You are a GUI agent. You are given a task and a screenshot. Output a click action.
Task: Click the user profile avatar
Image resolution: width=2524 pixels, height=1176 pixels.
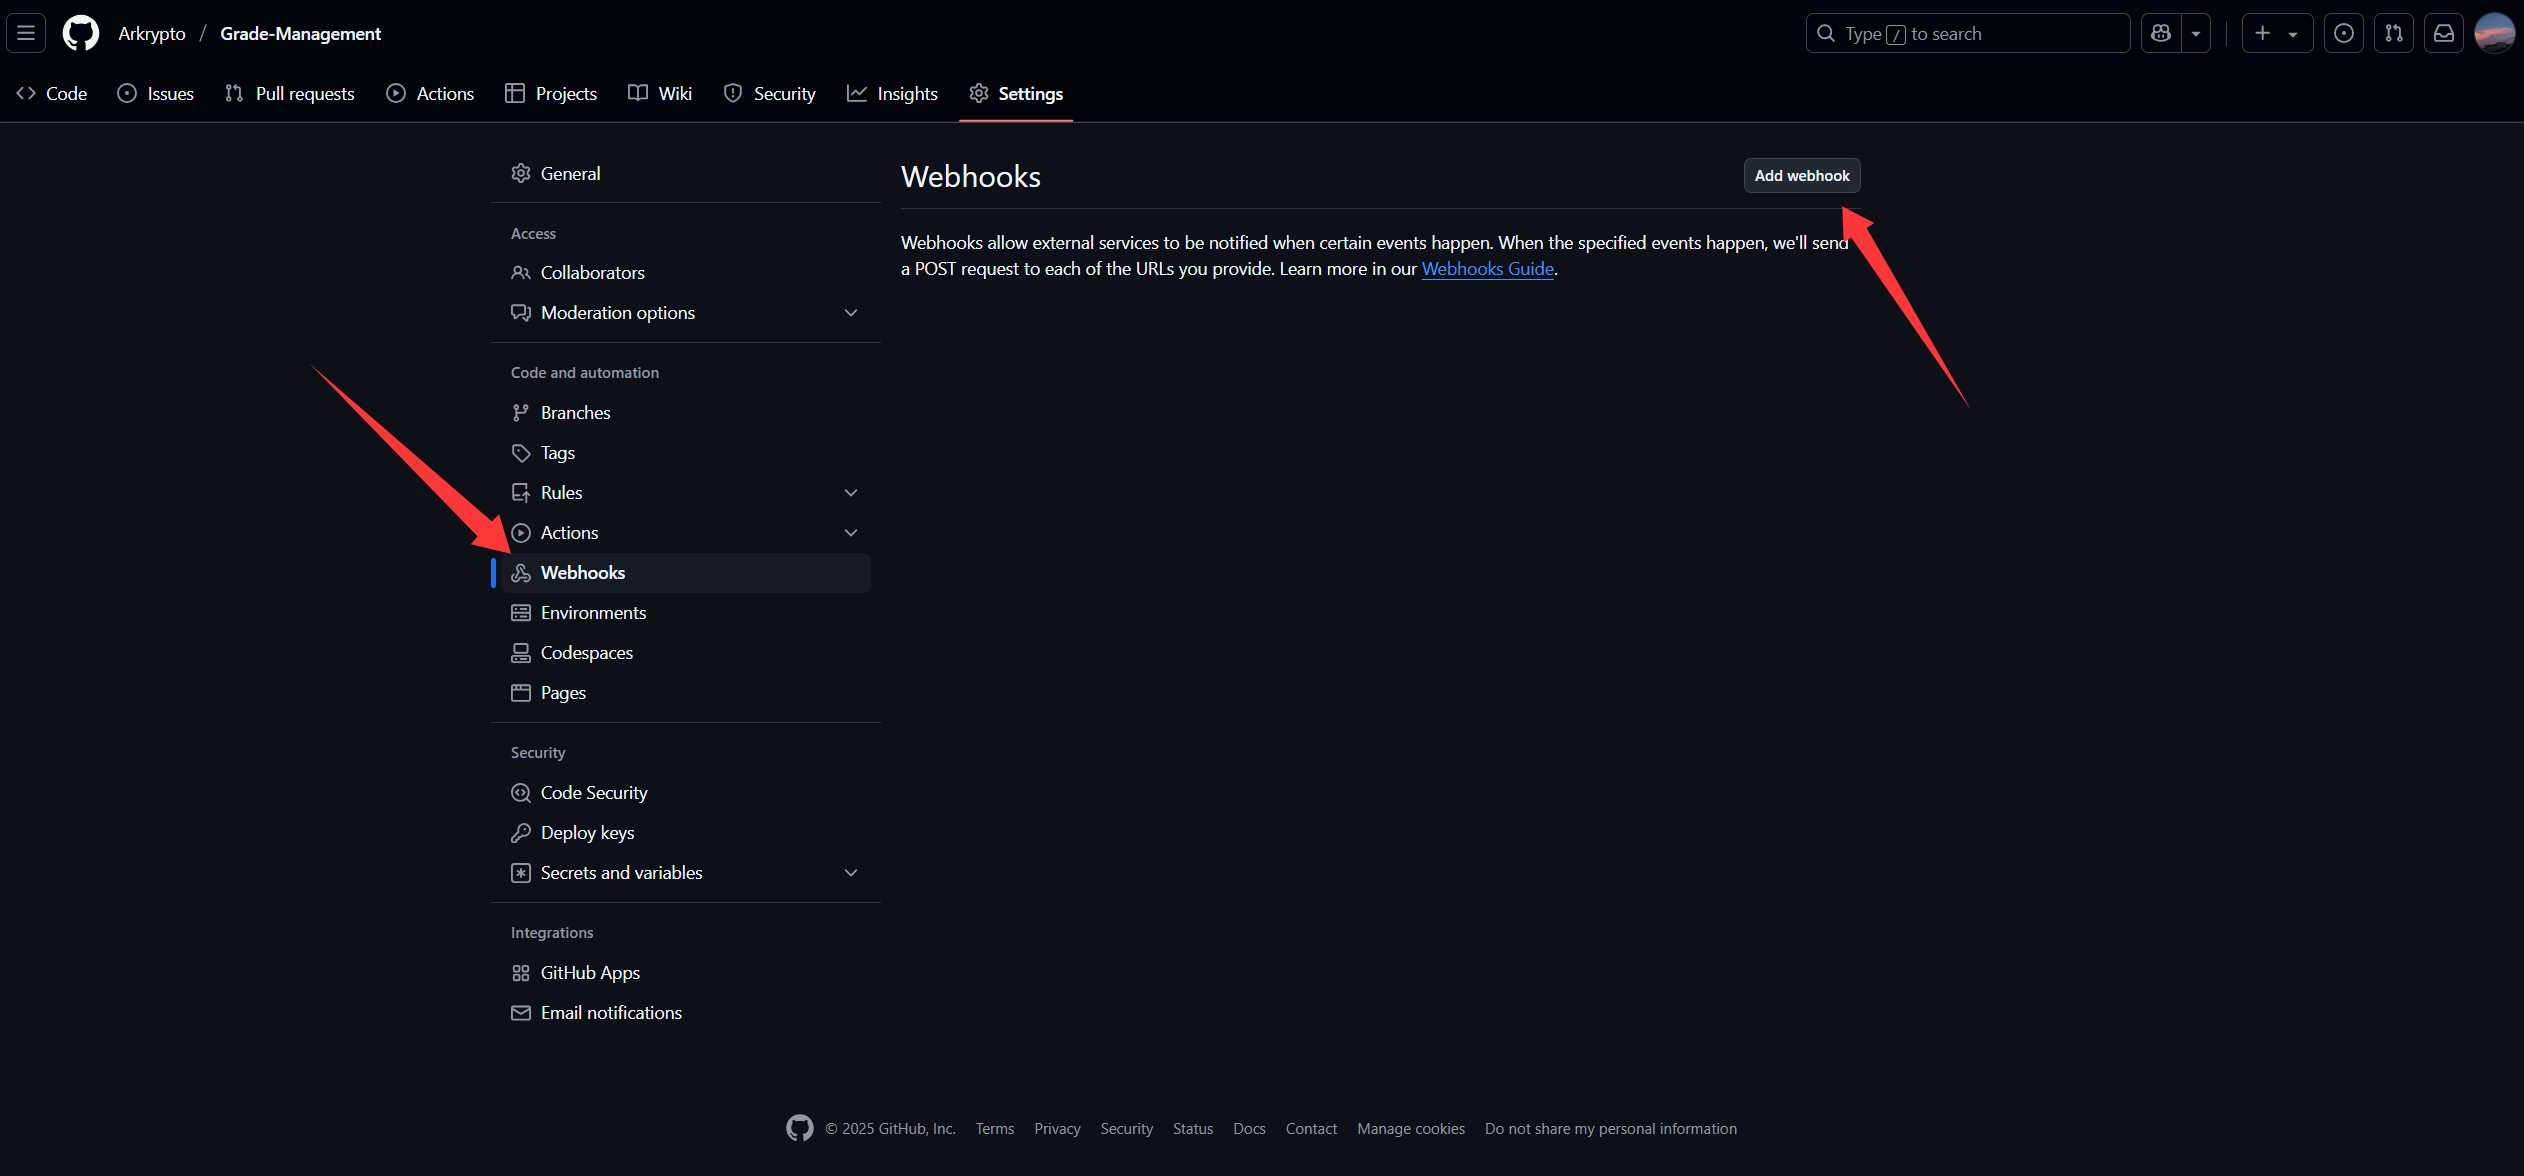point(2494,33)
